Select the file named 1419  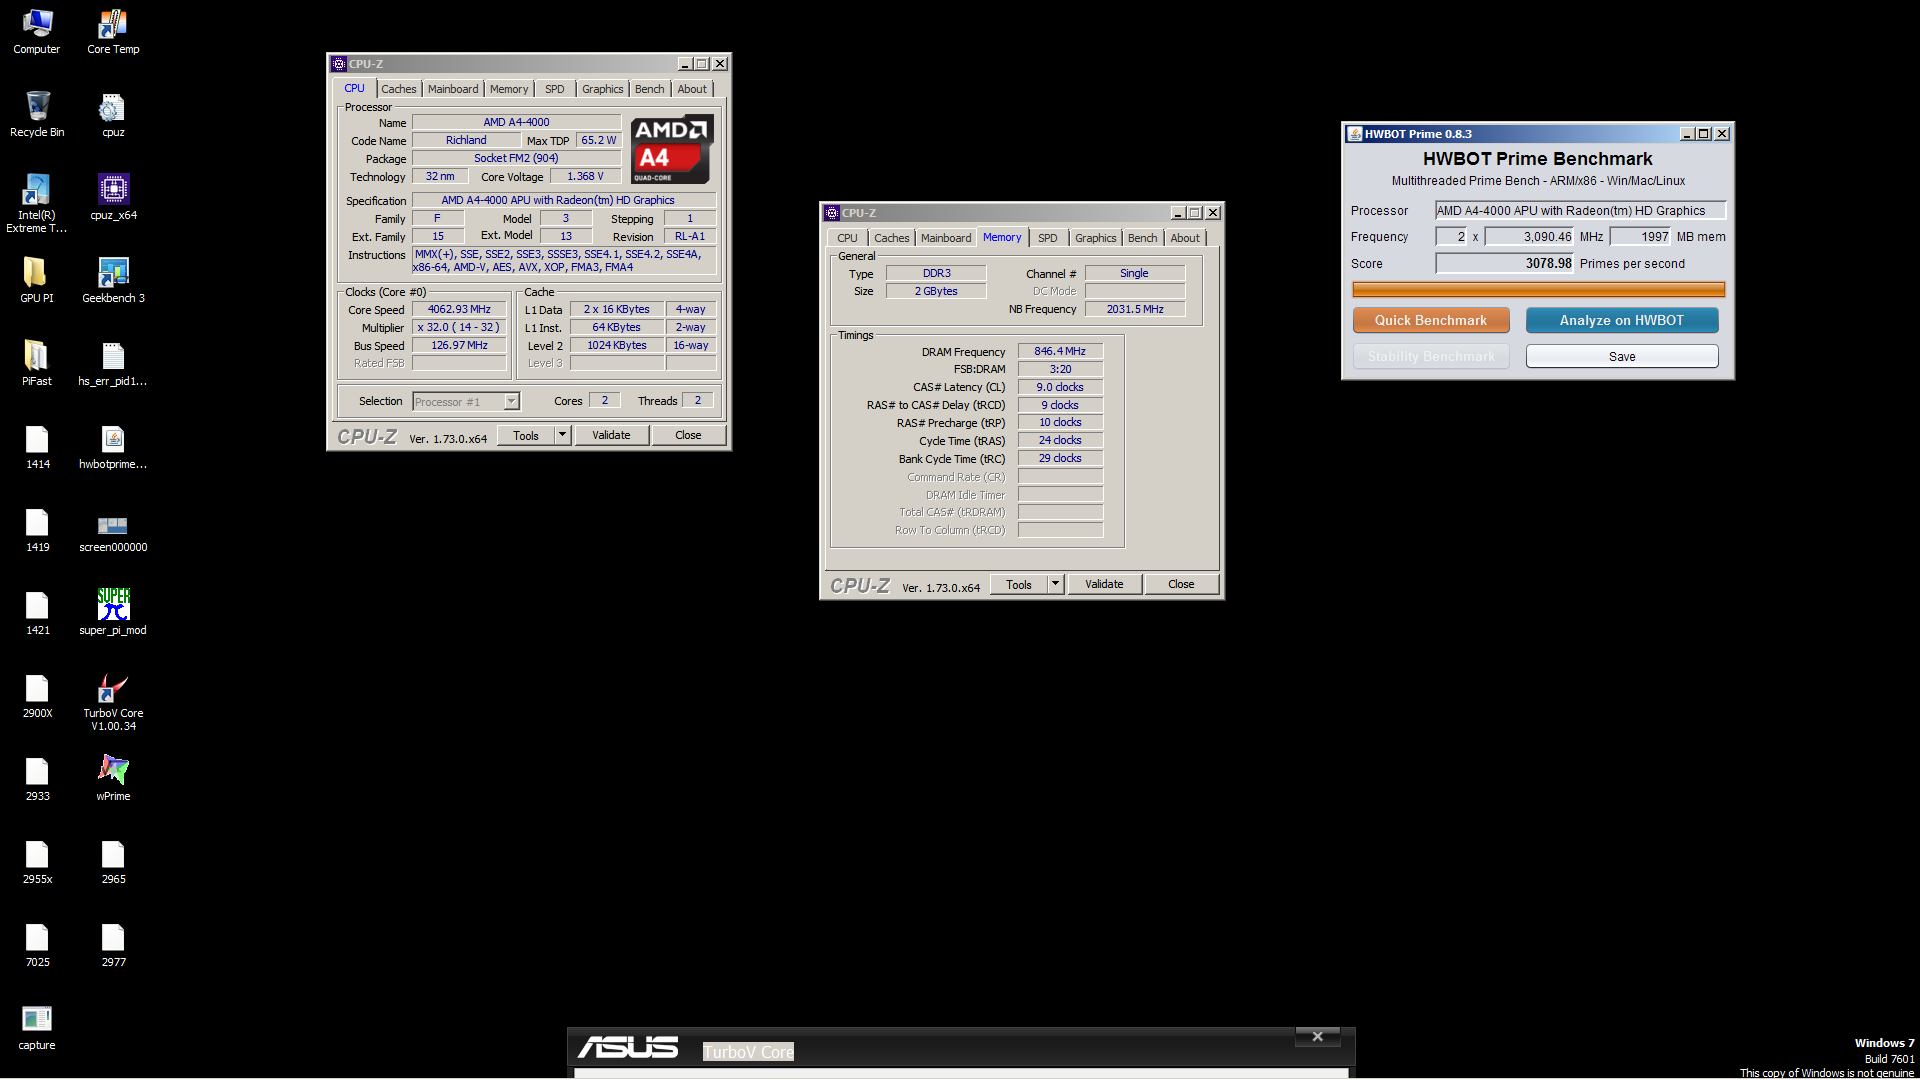(37, 529)
